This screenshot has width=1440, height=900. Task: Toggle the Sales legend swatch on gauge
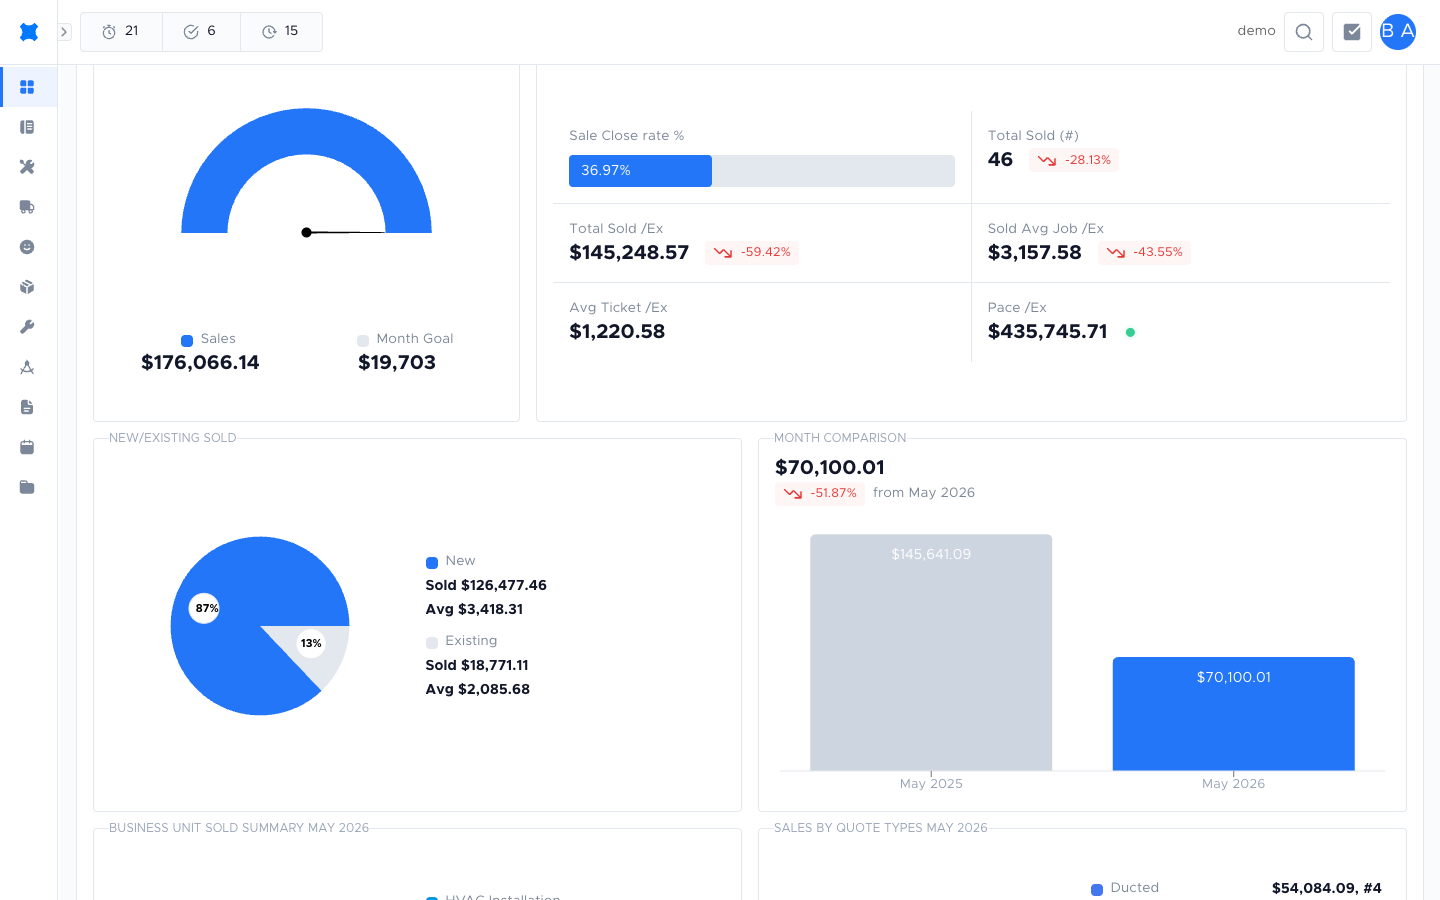187,341
